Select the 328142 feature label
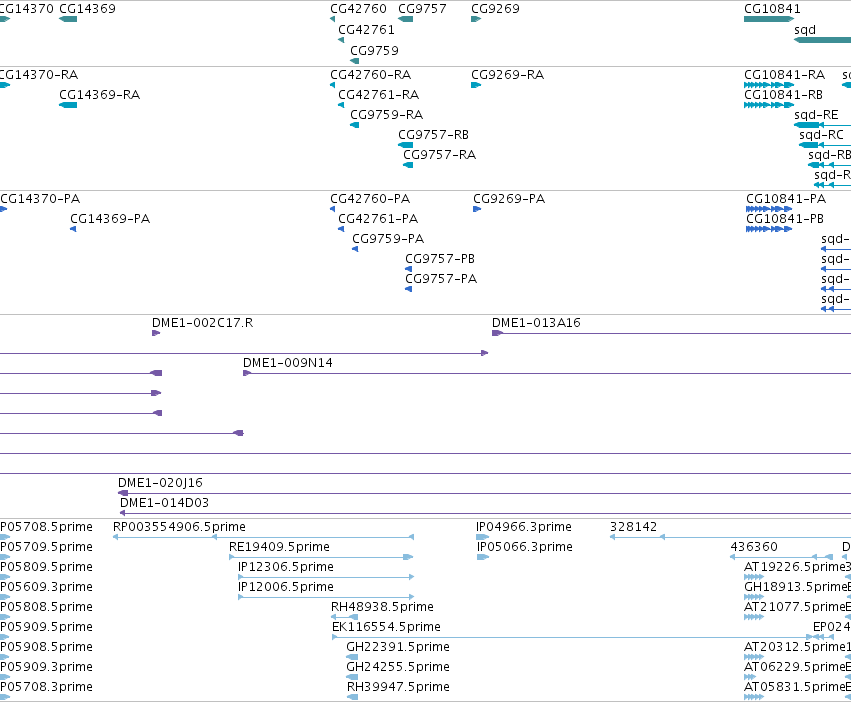The width and height of the screenshot is (851, 702). (633, 527)
